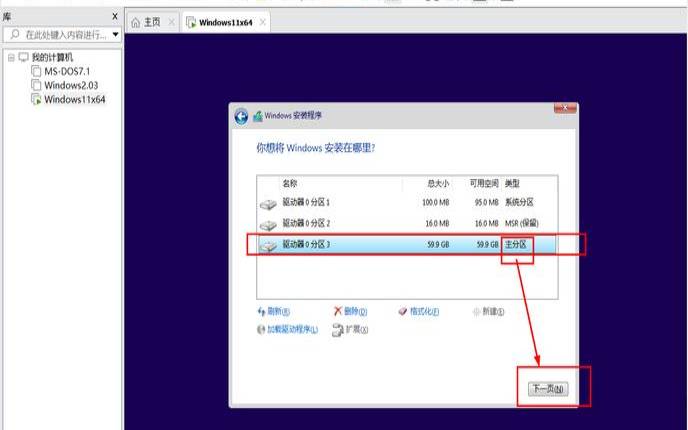Click the home icon on 主页 tab
This screenshot has height=430, width=688.
136,22
